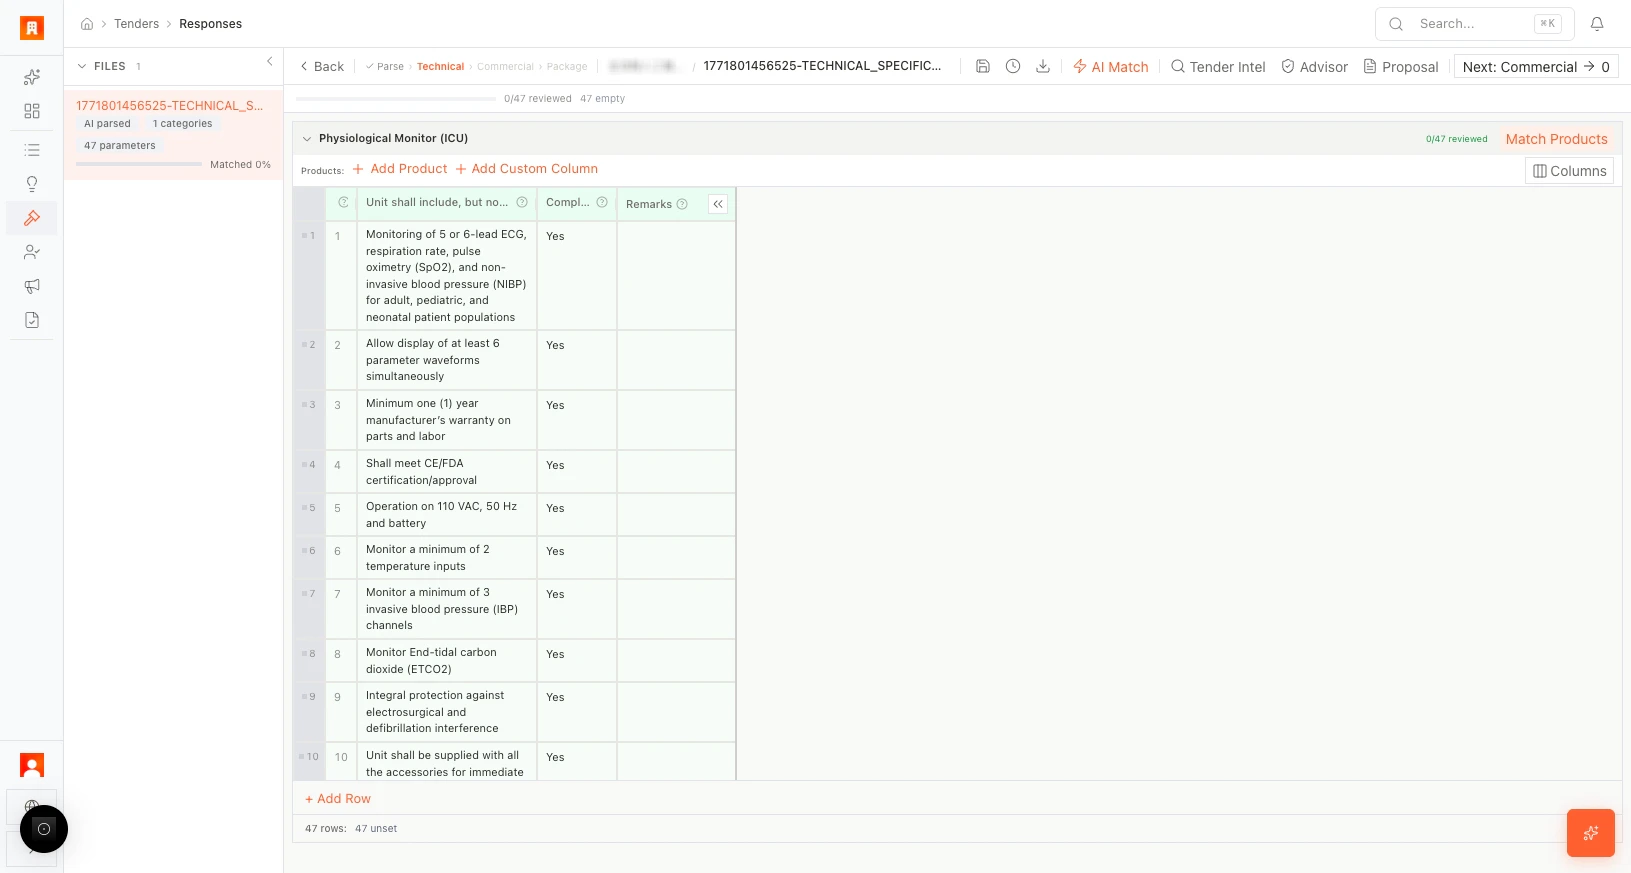Click Add Custom Column
The image size is (1631, 873).
(x=527, y=169)
